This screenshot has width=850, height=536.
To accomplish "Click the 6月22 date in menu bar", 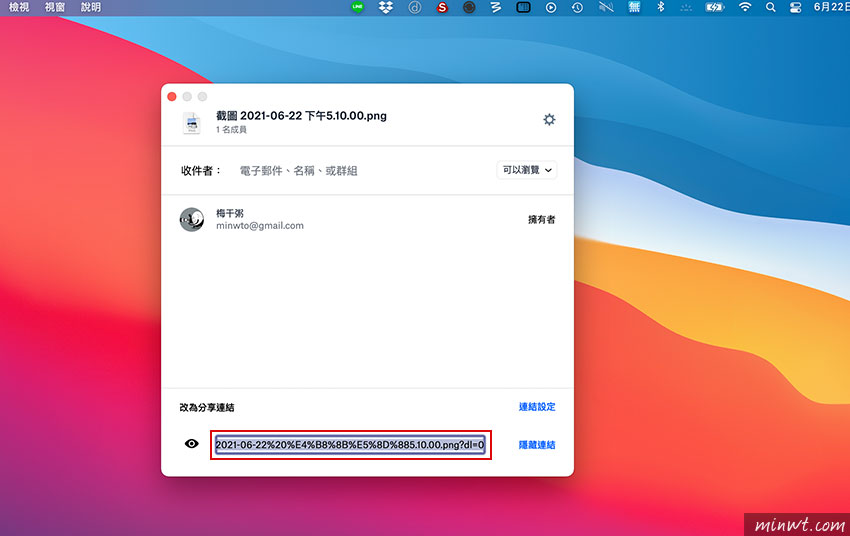I will (x=831, y=7).
